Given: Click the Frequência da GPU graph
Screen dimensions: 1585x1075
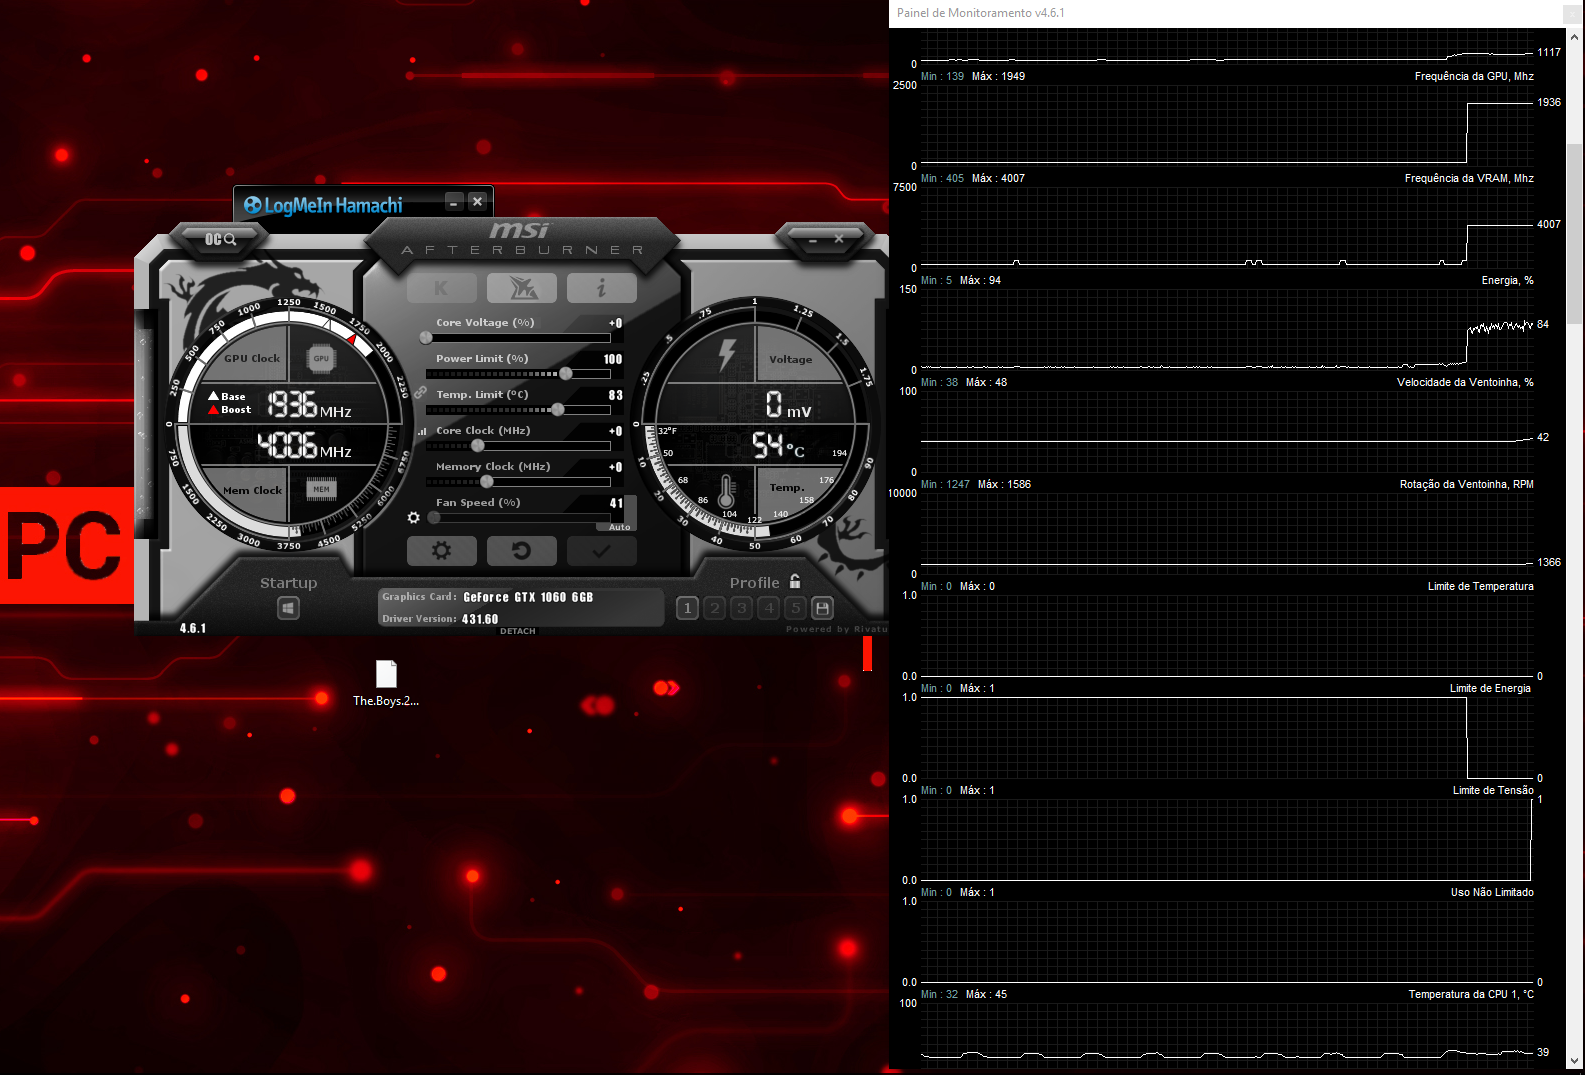Looking at the screenshot, I should 1227,126.
